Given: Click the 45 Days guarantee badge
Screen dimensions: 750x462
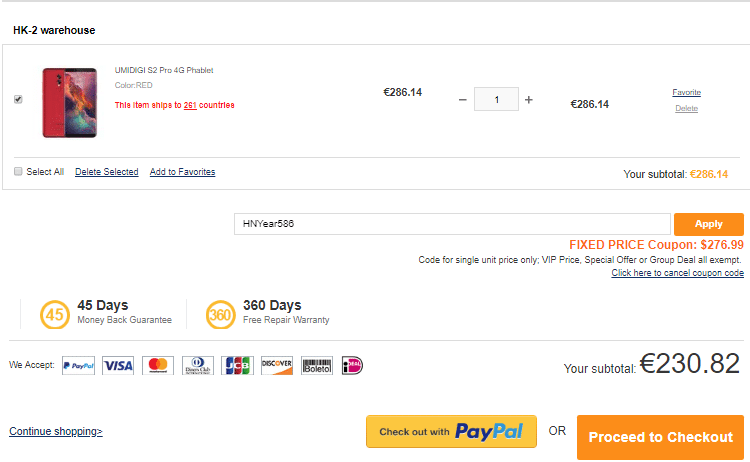Looking at the screenshot, I should pyautogui.click(x=54, y=314).
